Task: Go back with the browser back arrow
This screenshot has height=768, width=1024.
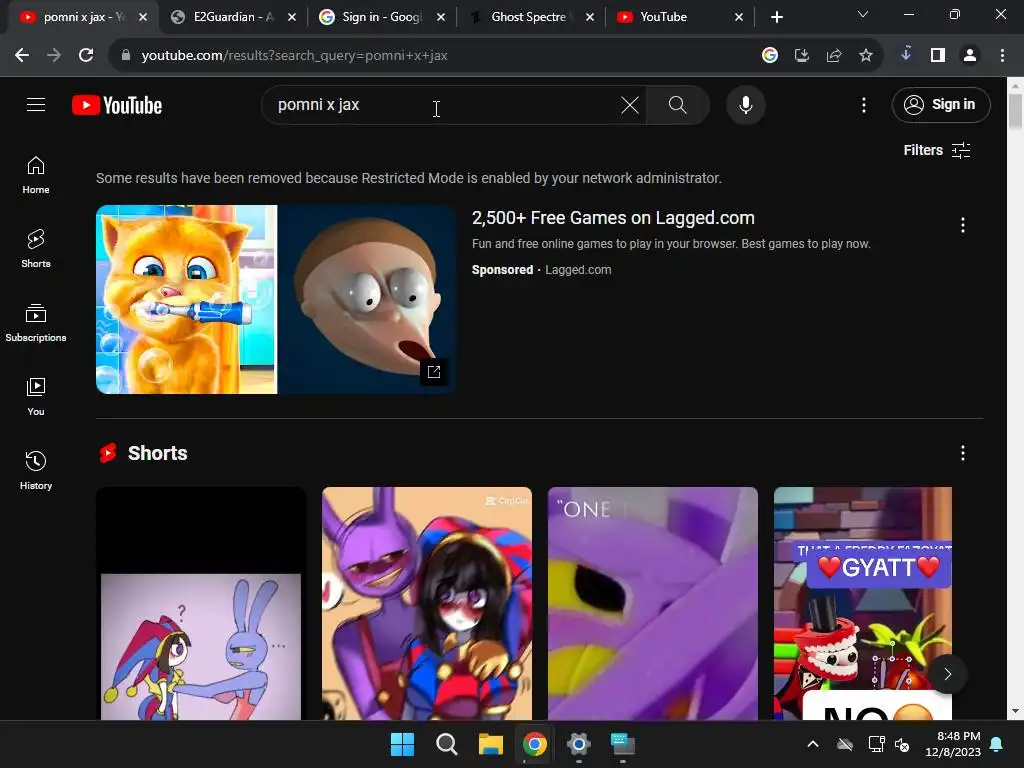Action: (x=22, y=56)
